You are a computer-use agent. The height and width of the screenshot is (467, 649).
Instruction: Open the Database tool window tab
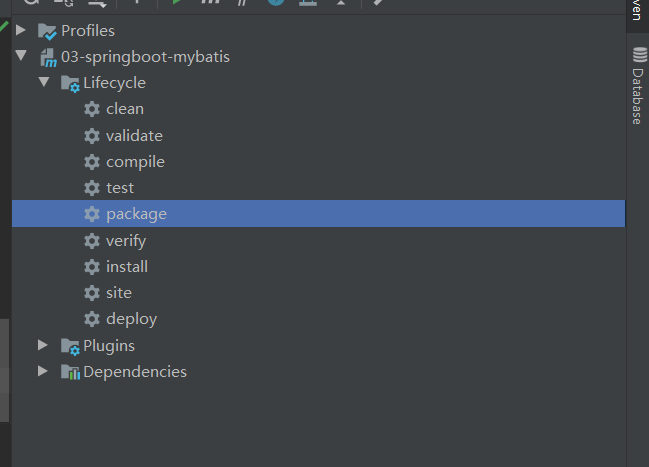tap(637, 86)
